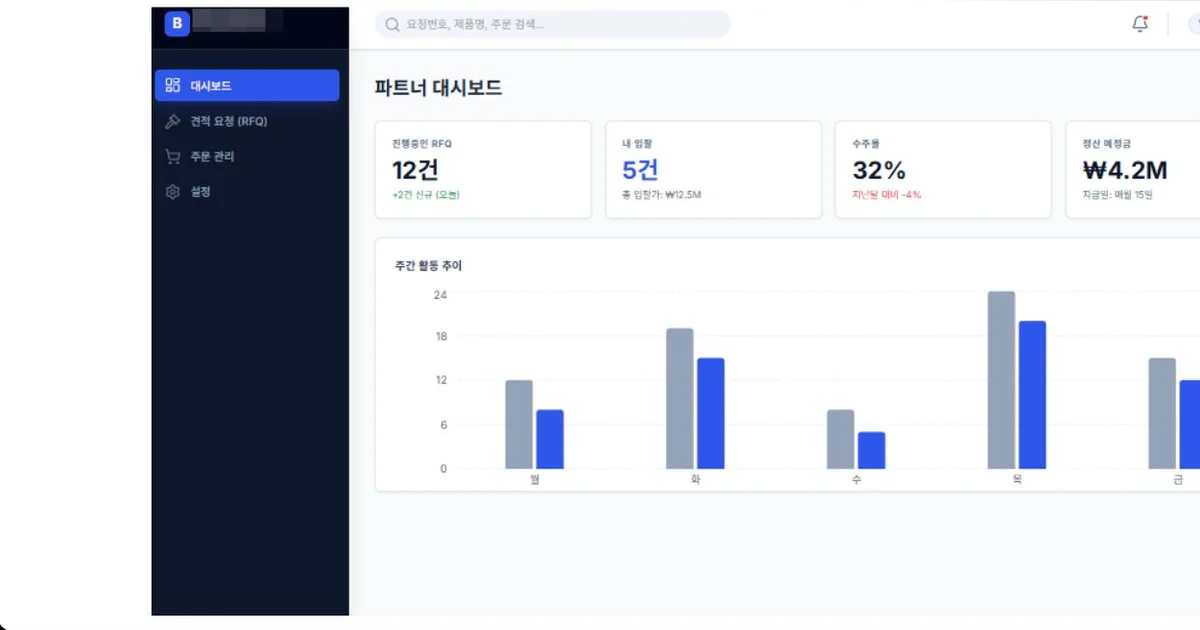Click the blue bar for 목 in chart
This screenshot has width=1200, height=630.
(x=1032, y=395)
